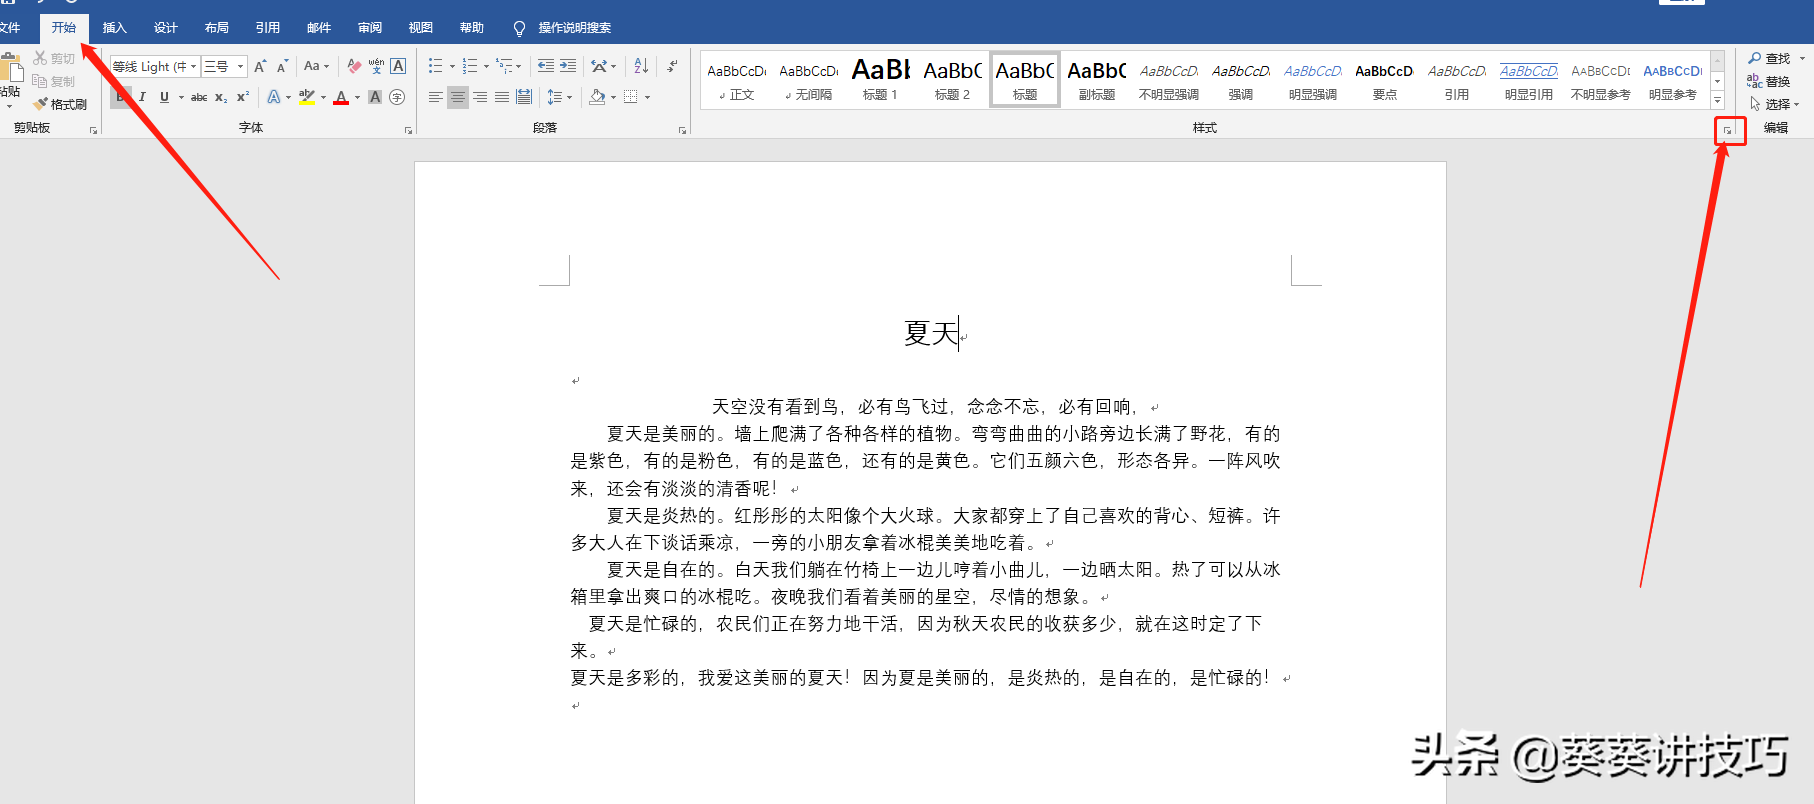Screen dimensions: 1814x804
Task: Switch to the 审阅 Review tab
Action: coord(370,28)
